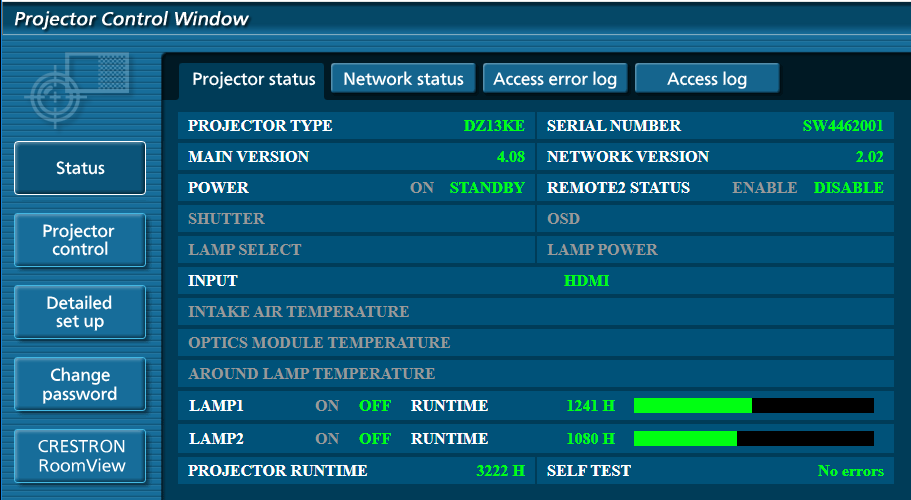Image resolution: width=911 pixels, height=500 pixels.
Task: Launch CRESTRON RoomView
Action: pos(80,456)
